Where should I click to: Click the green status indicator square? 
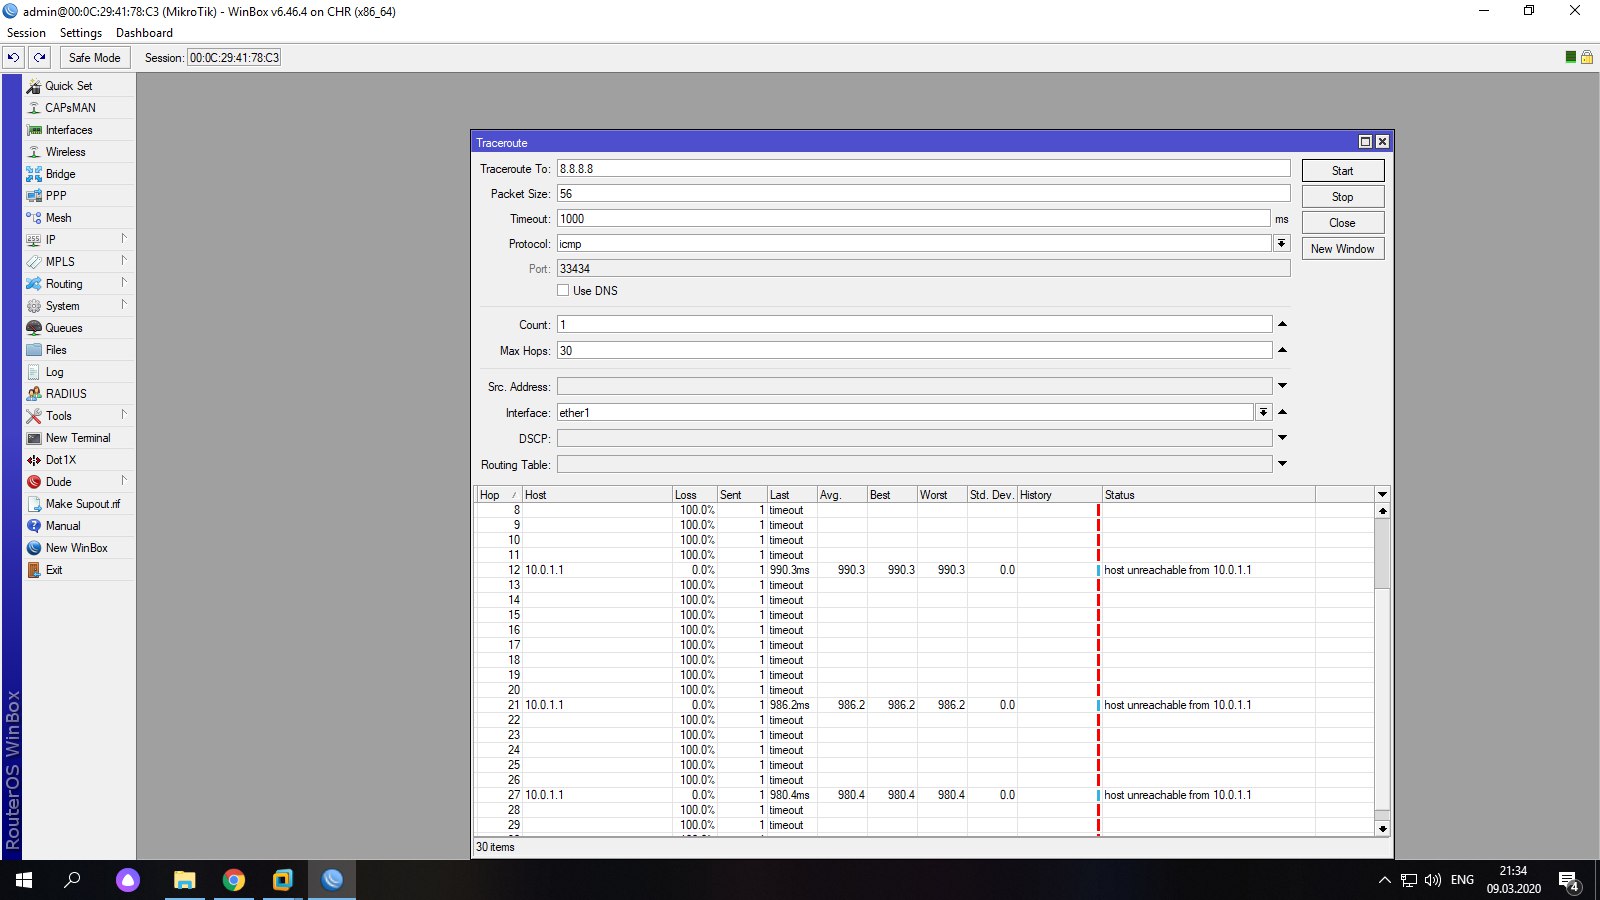[x=1571, y=57]
